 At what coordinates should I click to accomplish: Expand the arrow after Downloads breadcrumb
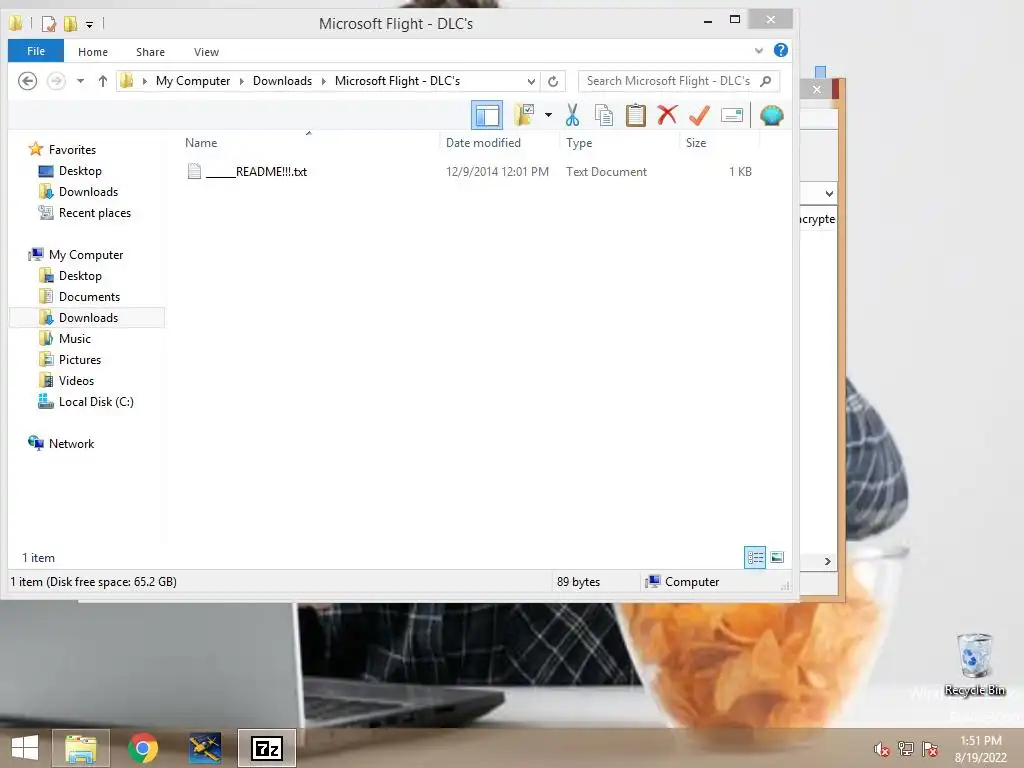323,81
